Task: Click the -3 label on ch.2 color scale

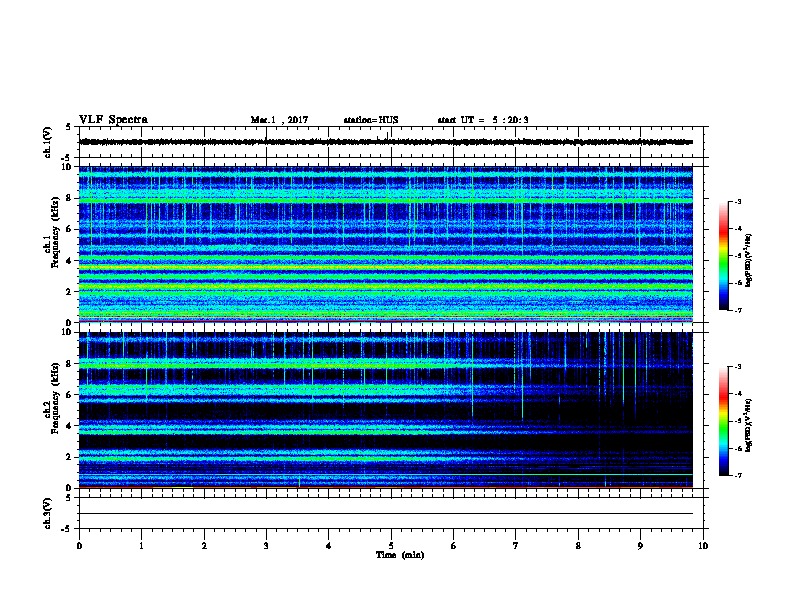Action: [738, 367]
